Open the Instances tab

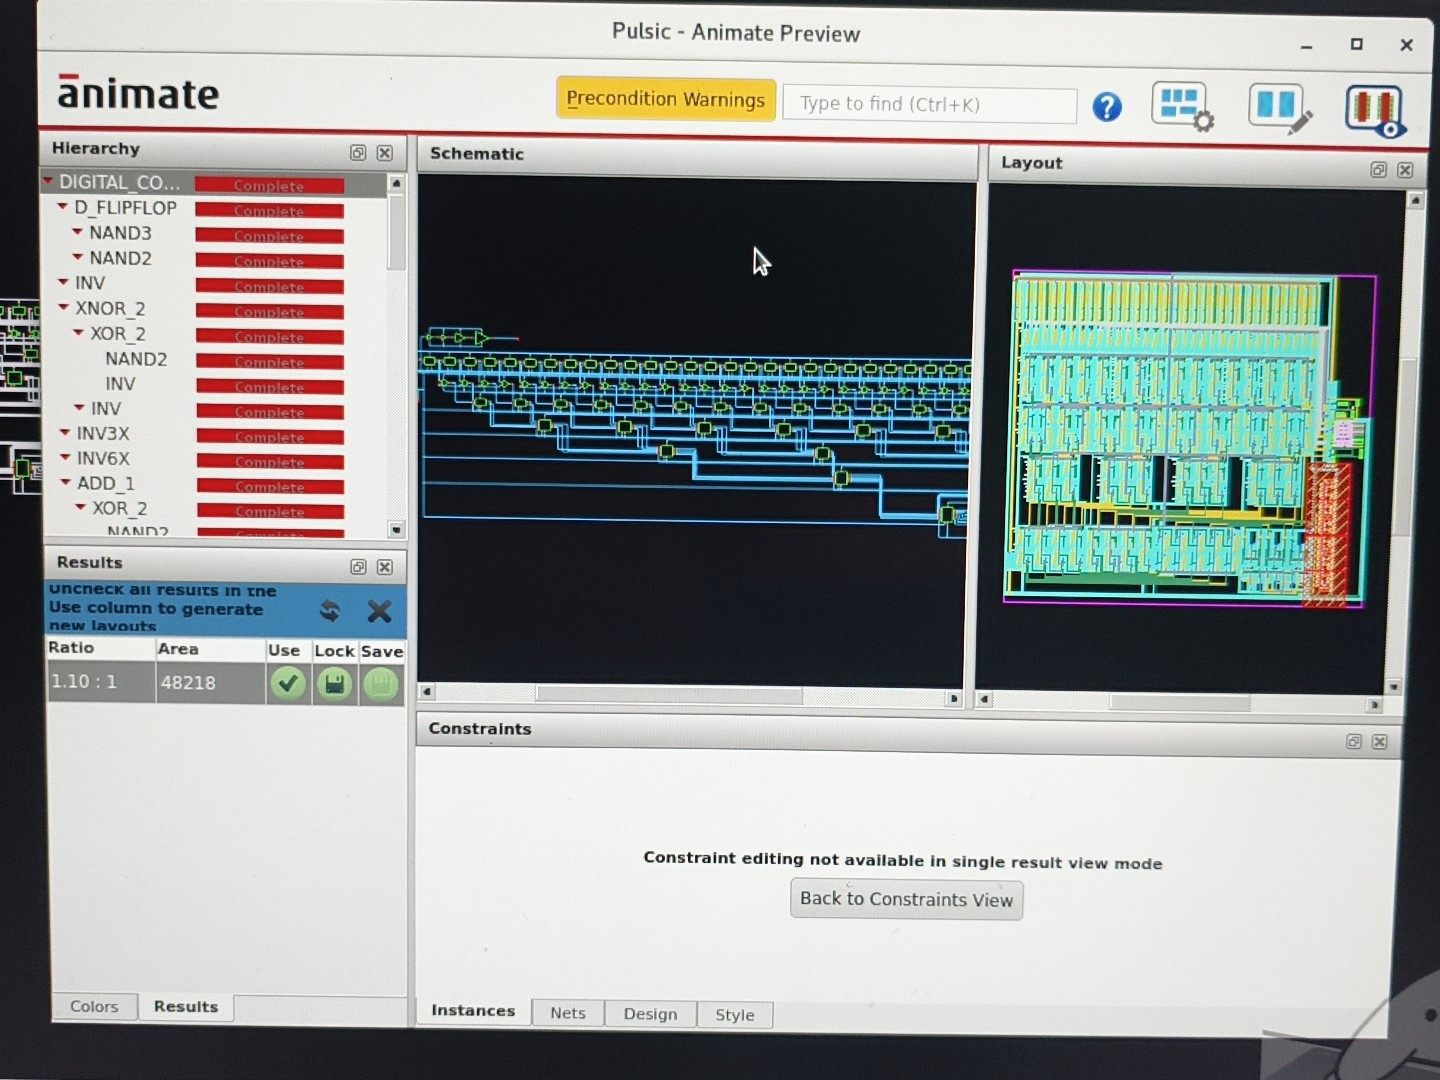[x=473, y=1010]
